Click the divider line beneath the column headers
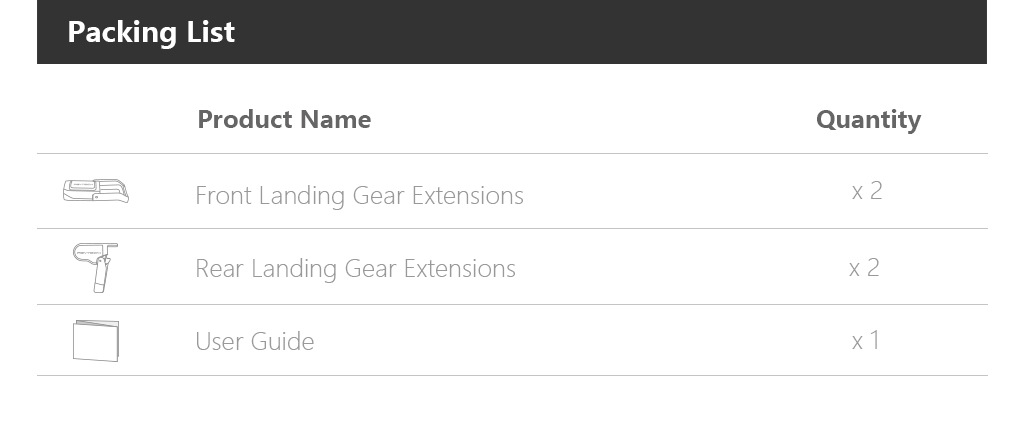The height and width of the screenshot is (430, 1024). pos(512,154)
